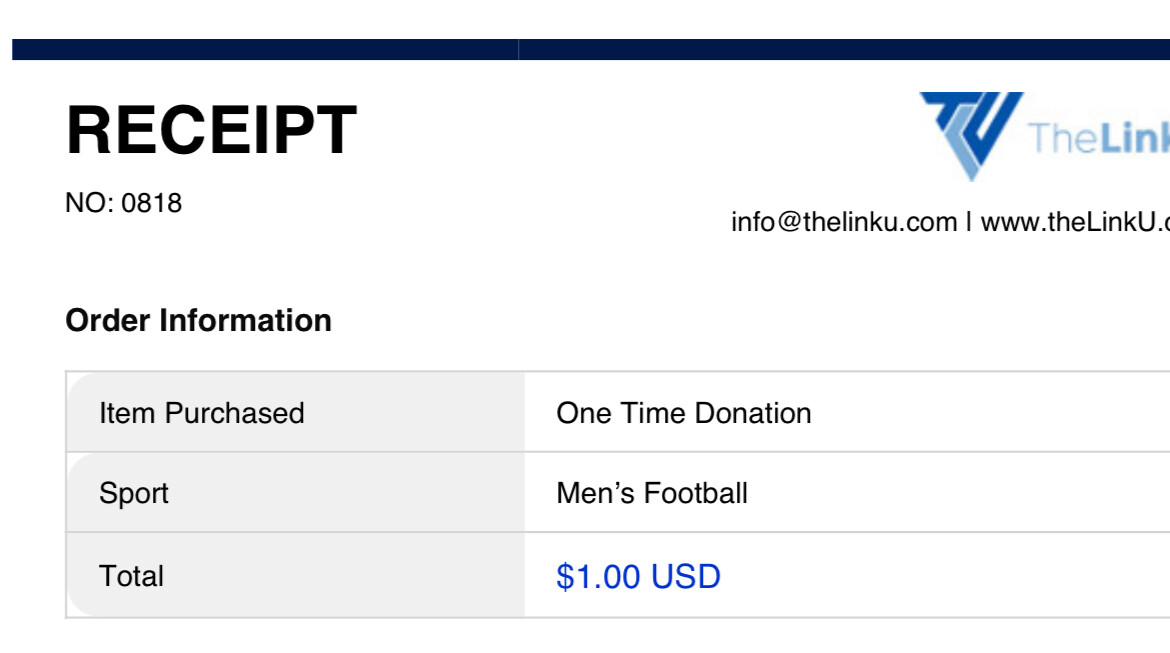
Task: Open the info@thelinku.com email link
Action: [844, 222]
